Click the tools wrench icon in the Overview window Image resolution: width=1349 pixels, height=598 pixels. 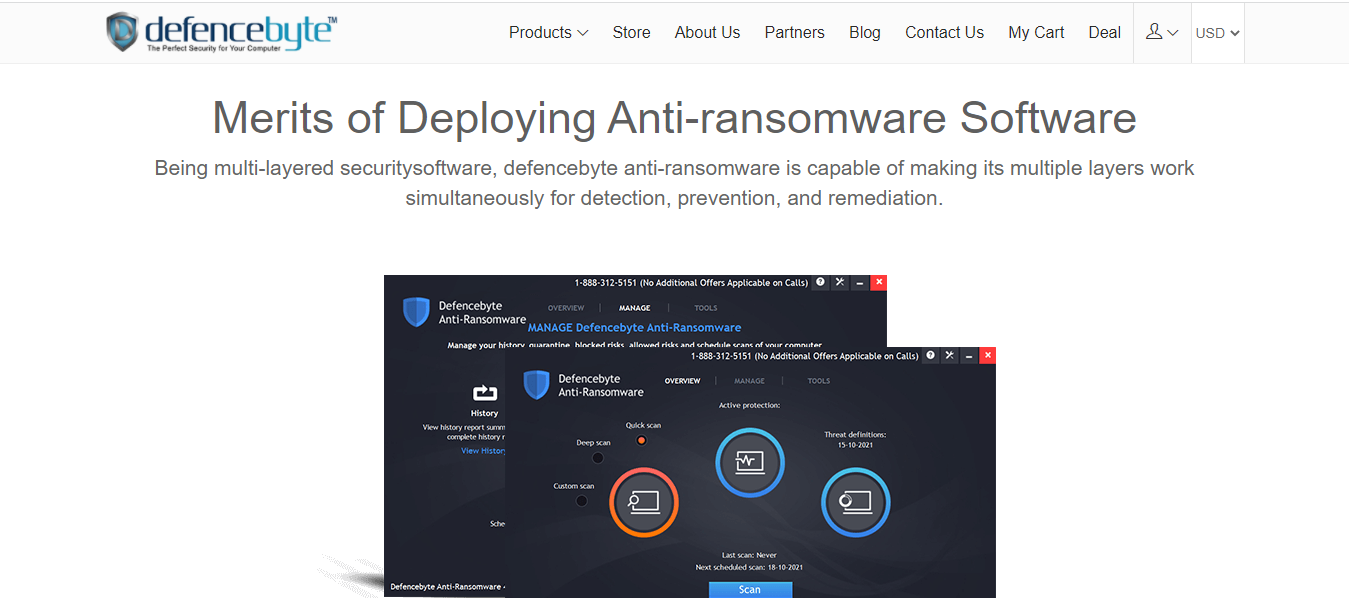pos(949,355)
